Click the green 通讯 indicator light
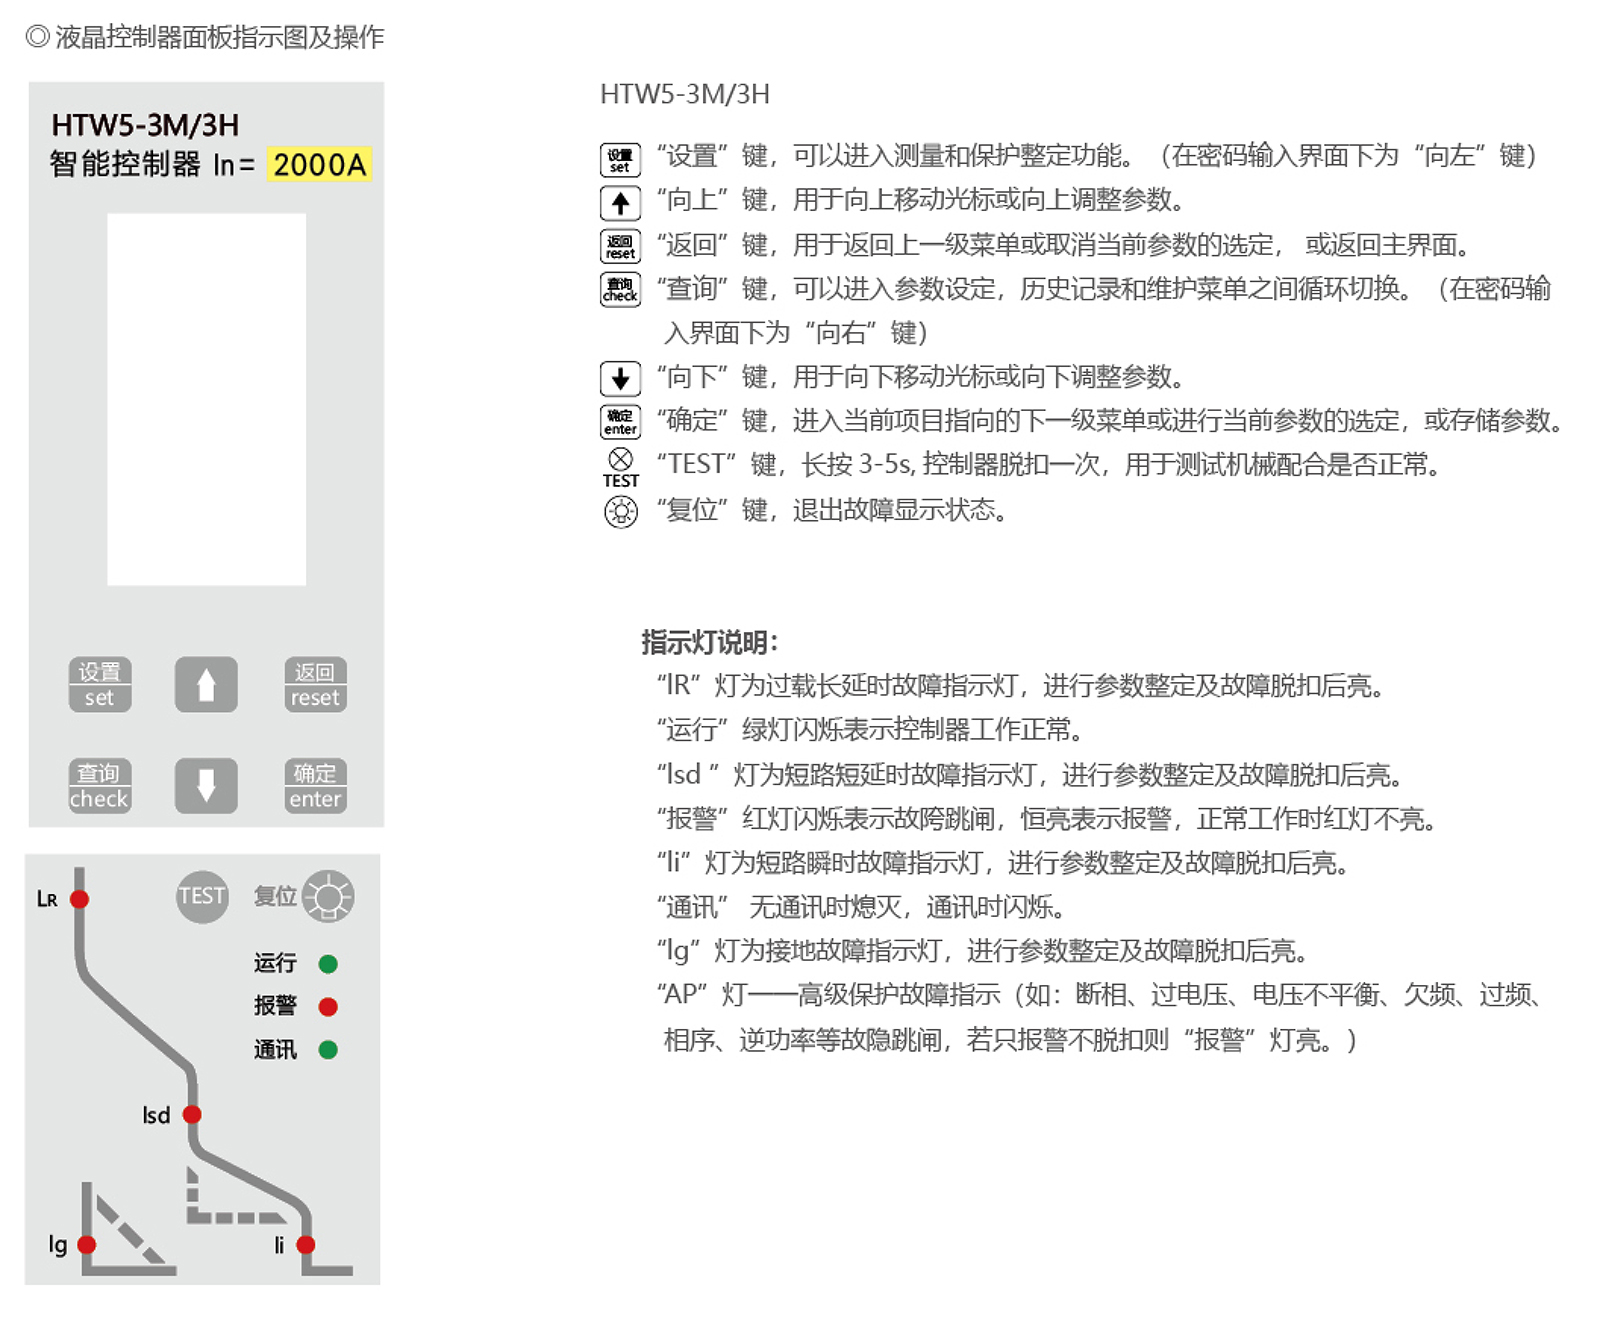Viewport: 1600px width, 1325px height. point(328,1050)
